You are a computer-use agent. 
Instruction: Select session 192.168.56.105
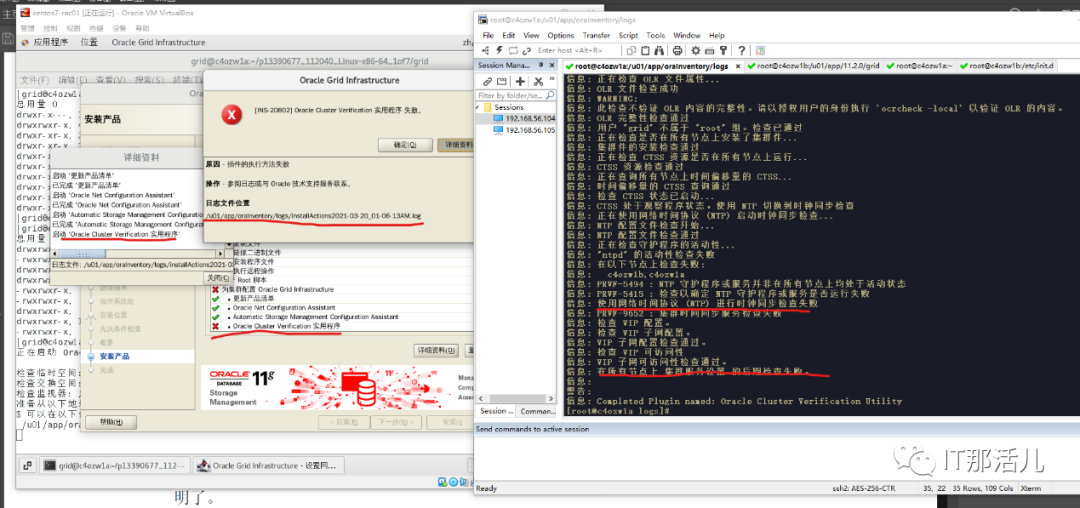523,129
